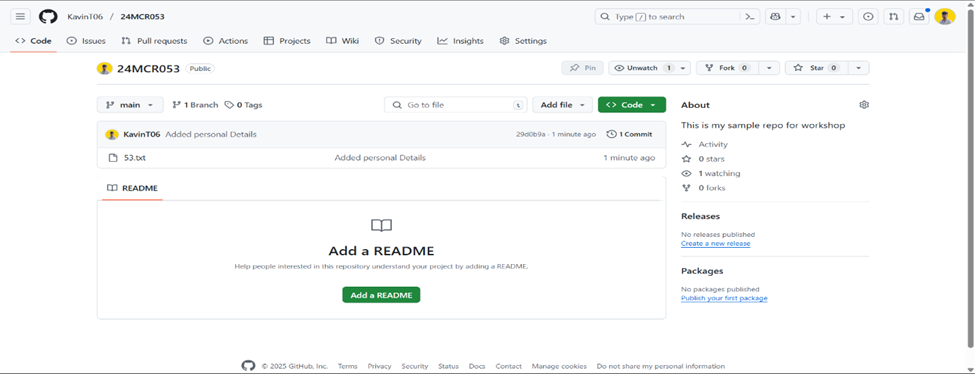
Task: Focus the Type / to search box
Action: click(668, 17)
